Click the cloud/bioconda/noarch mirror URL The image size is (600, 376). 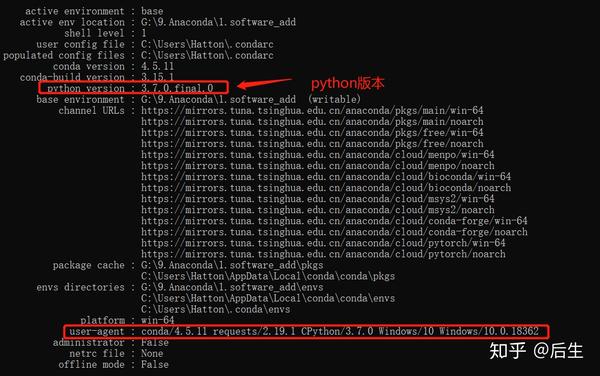coord(326,188)
